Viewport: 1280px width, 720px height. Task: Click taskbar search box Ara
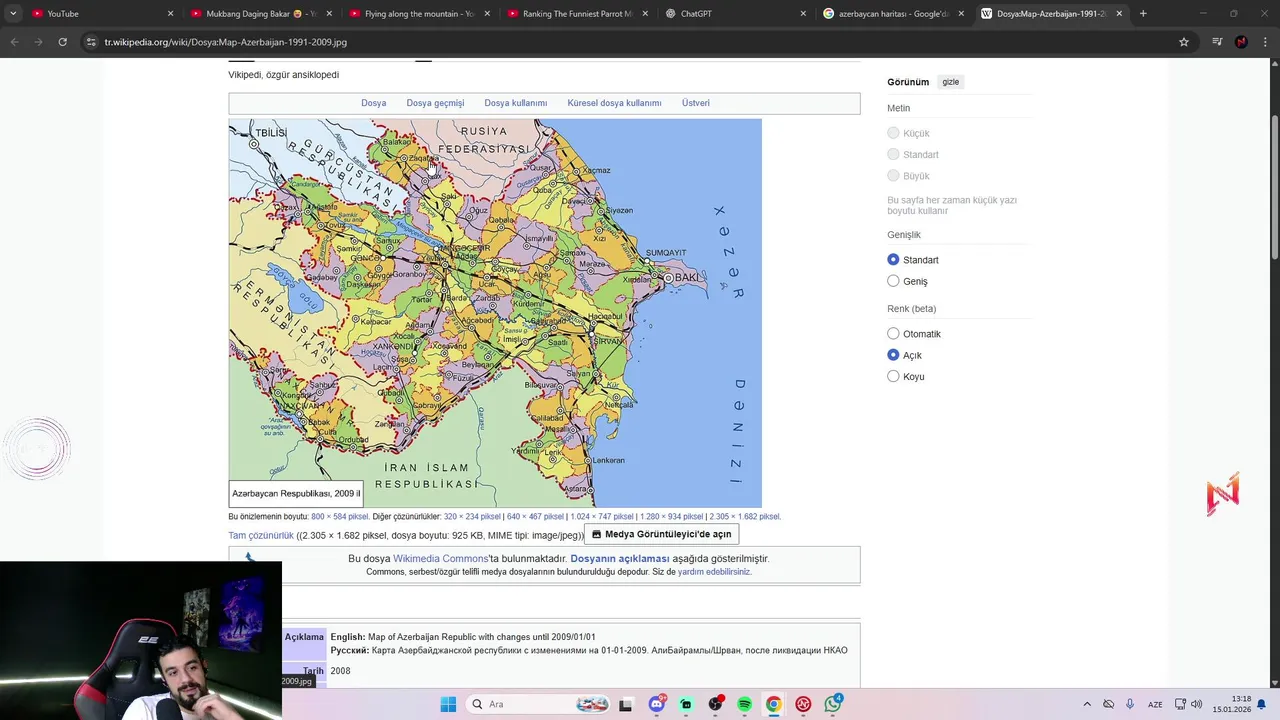pos(540,704)
